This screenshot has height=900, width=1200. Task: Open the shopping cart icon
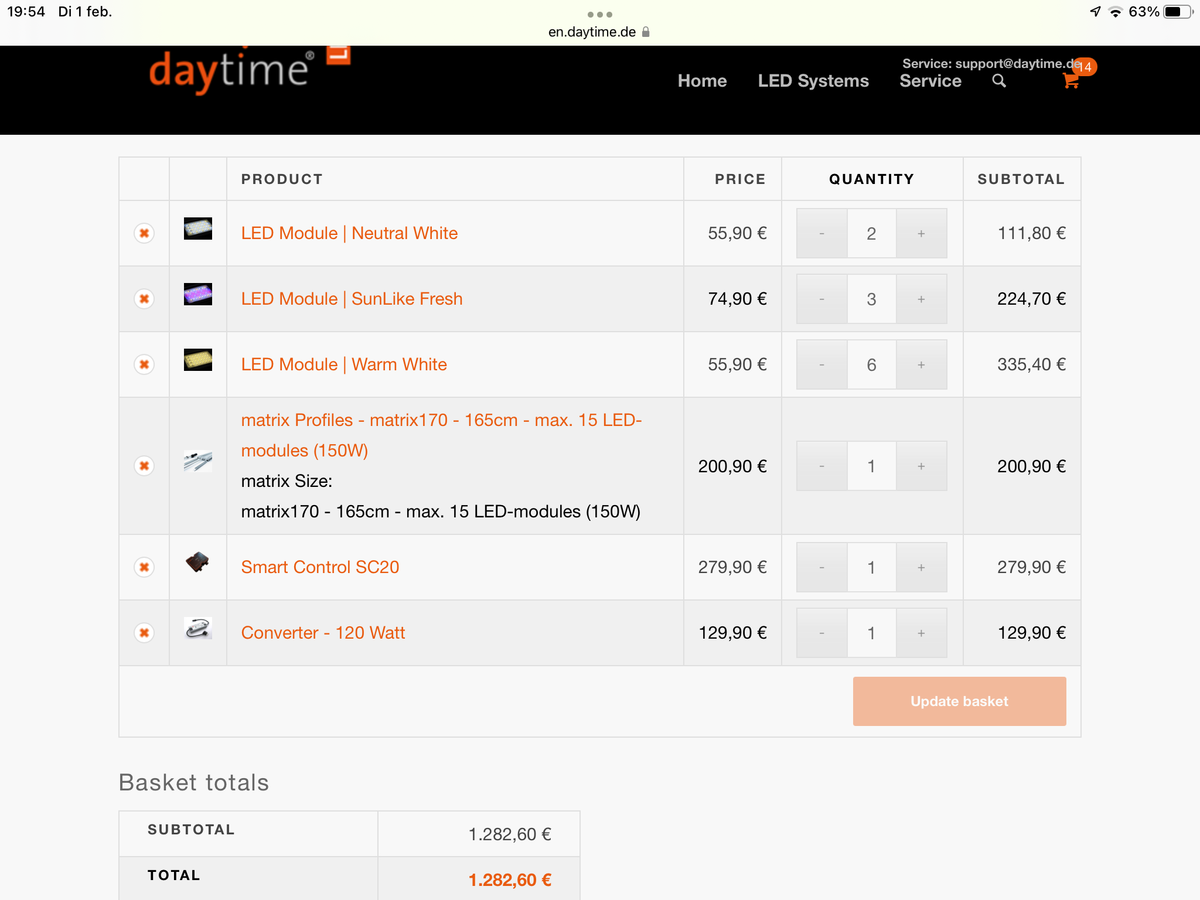click(1071, 82)
